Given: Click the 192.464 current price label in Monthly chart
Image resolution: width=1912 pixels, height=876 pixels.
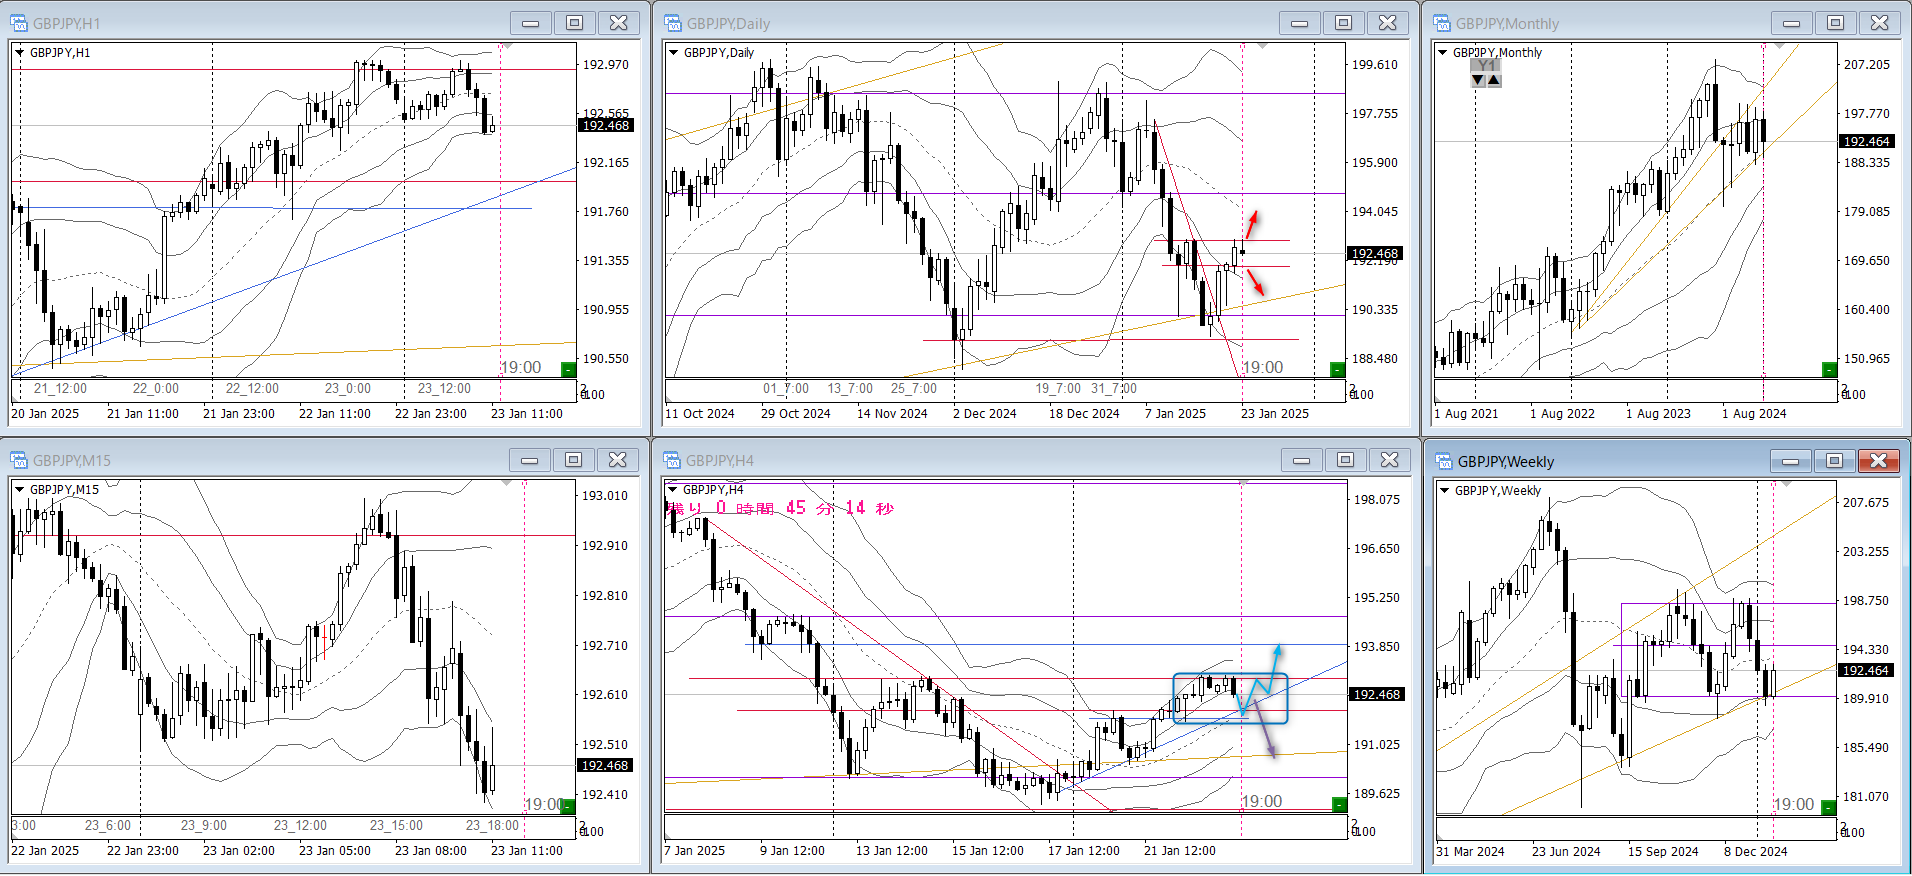Looking at the screenshot, I should [1866, 141].
